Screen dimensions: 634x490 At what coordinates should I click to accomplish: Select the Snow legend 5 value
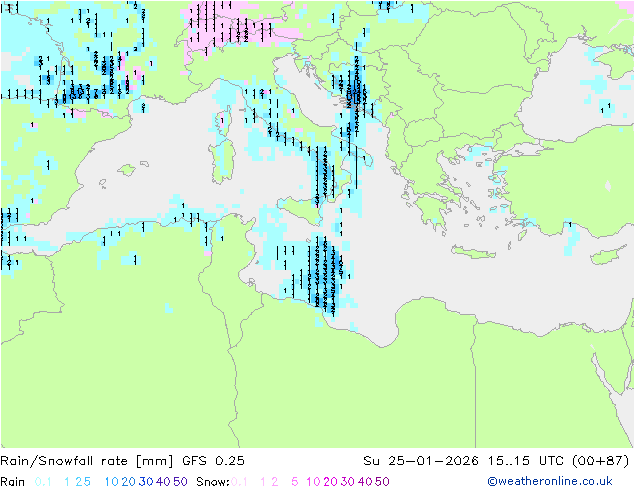(295, 482)
